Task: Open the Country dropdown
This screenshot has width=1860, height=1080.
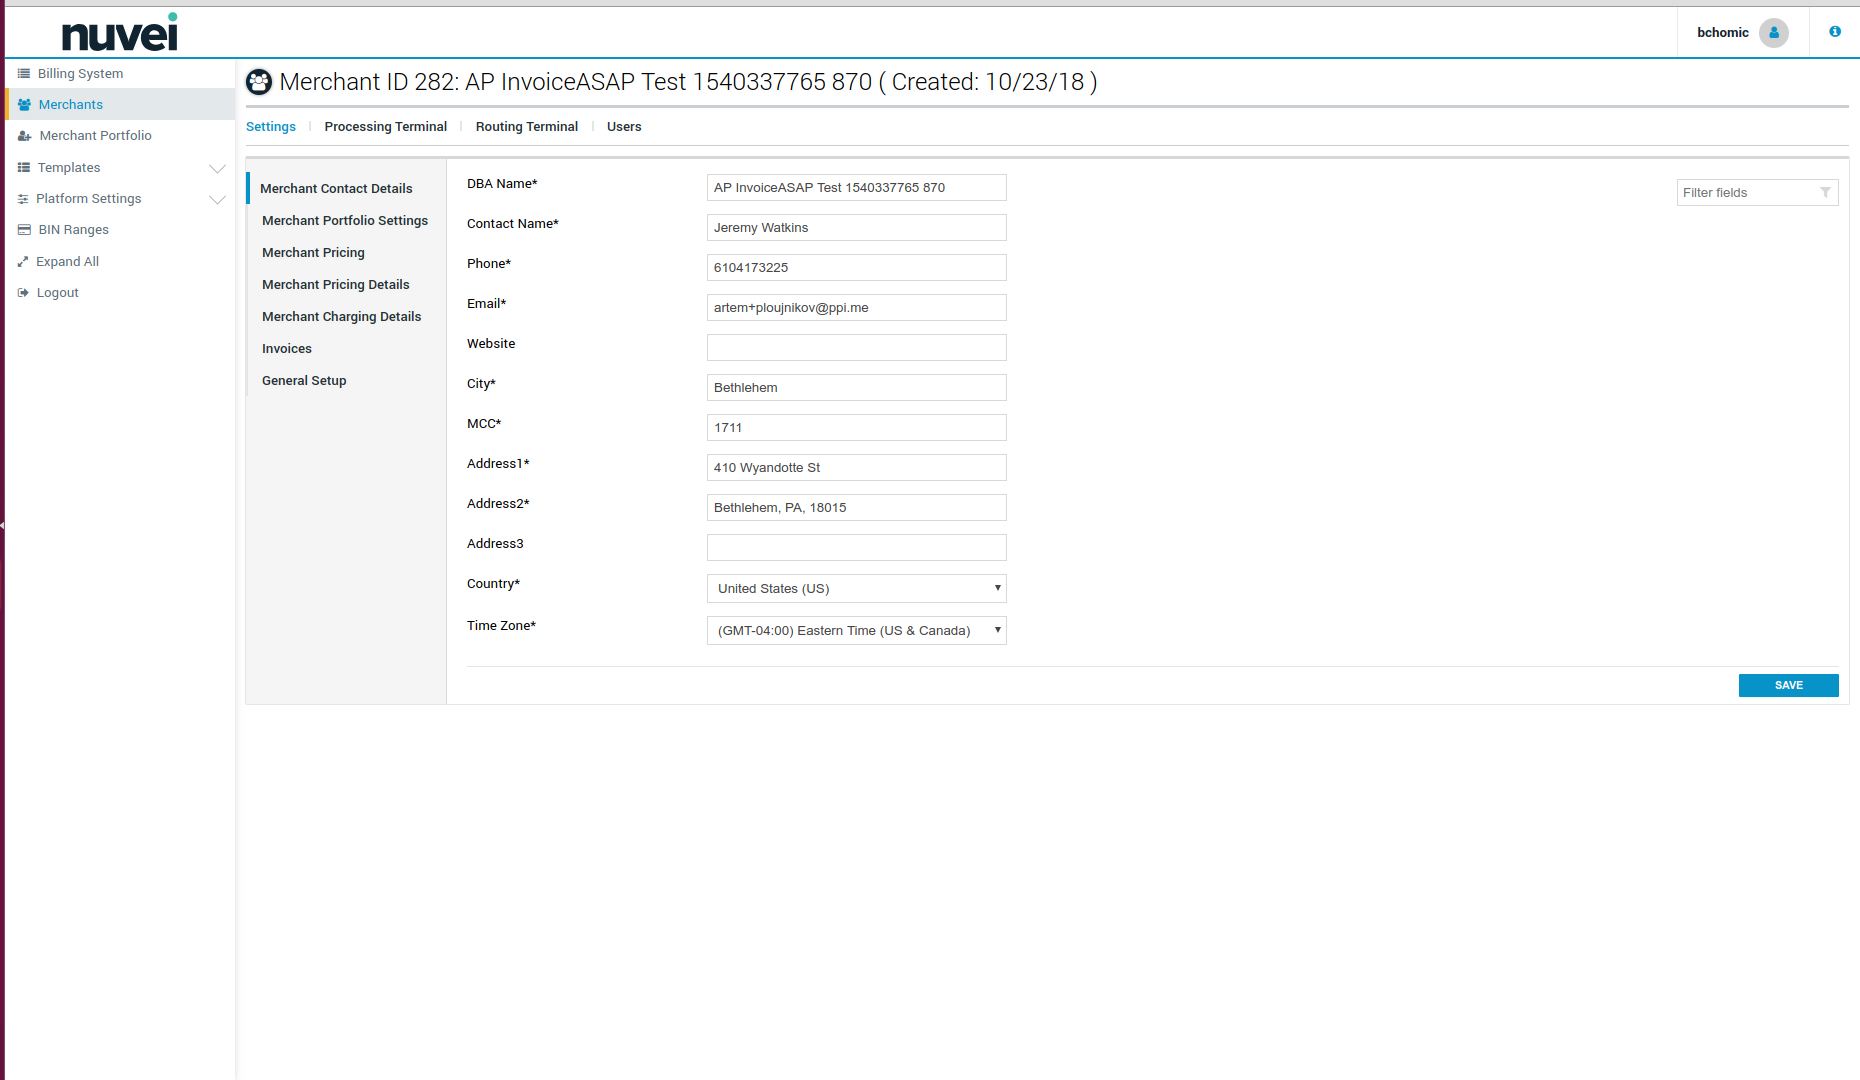Action: click(x=857, y=588)
